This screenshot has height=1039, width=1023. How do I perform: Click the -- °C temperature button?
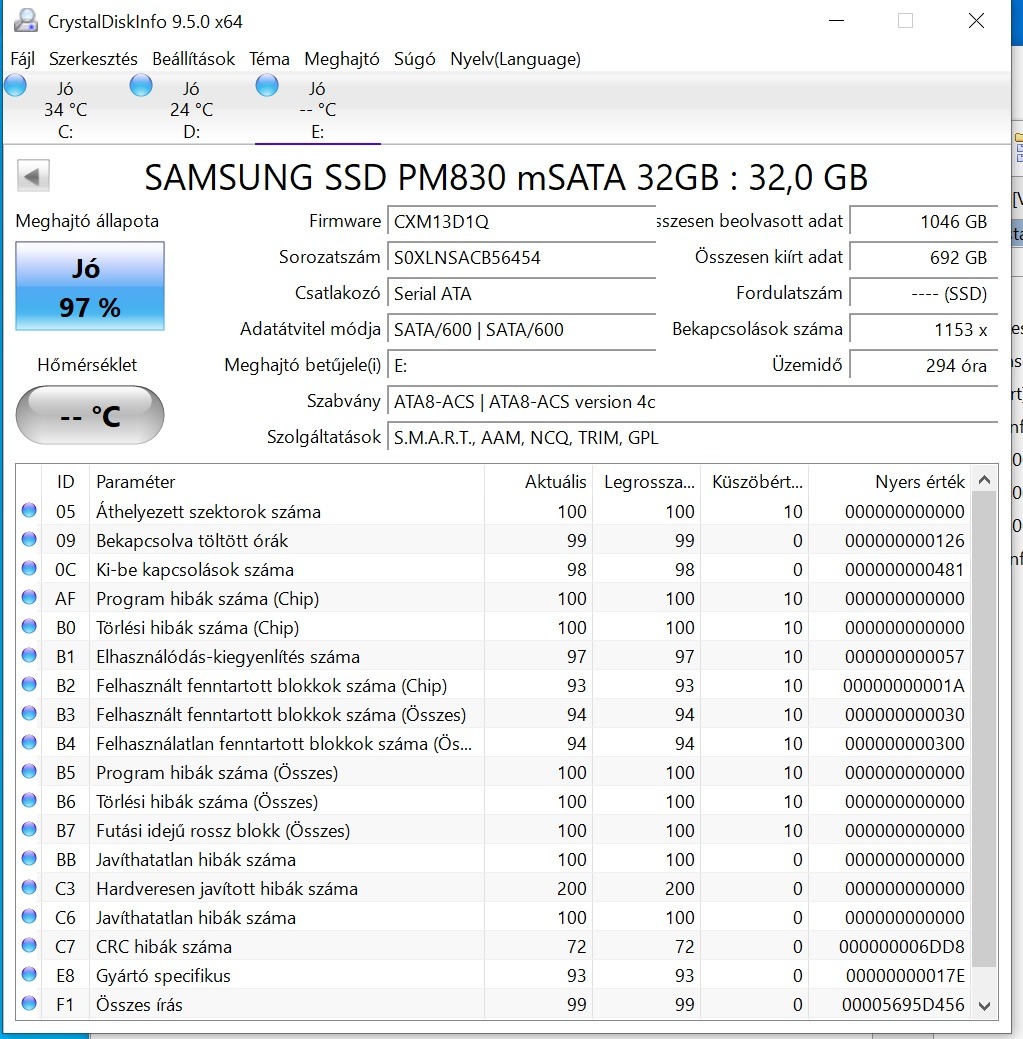(90, 415)
